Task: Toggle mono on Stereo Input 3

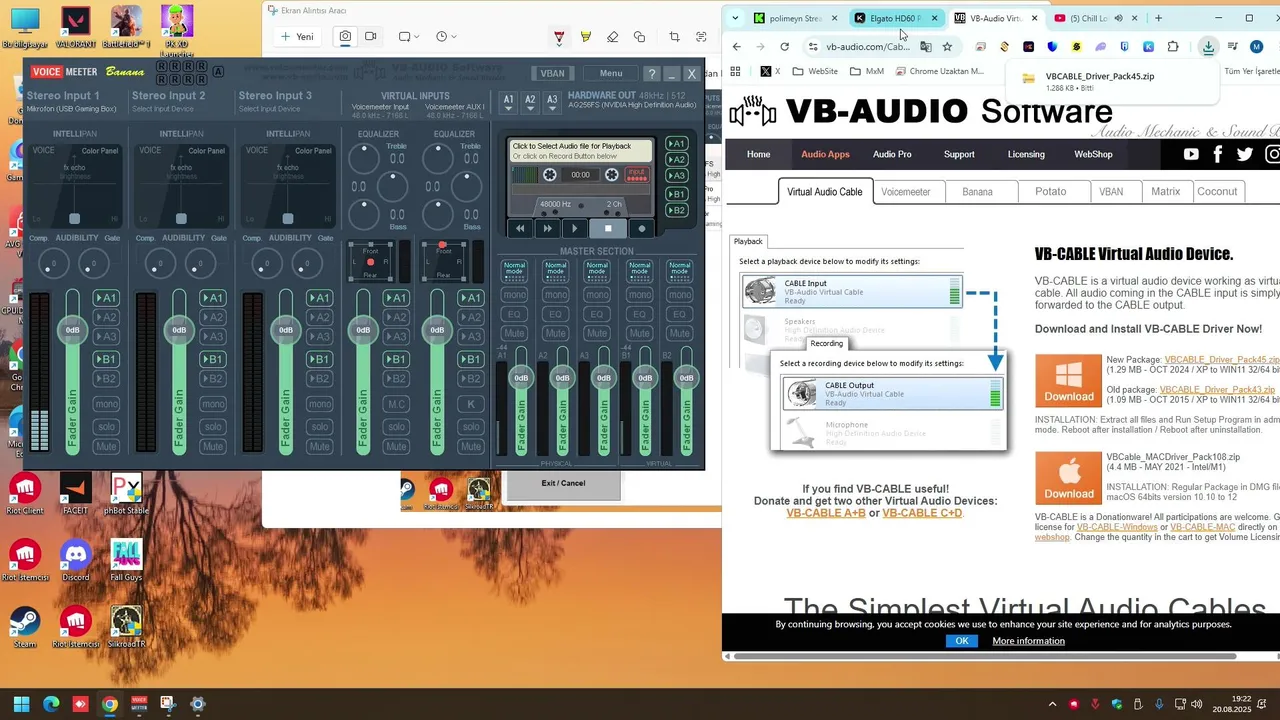Action: pos(320,404)
